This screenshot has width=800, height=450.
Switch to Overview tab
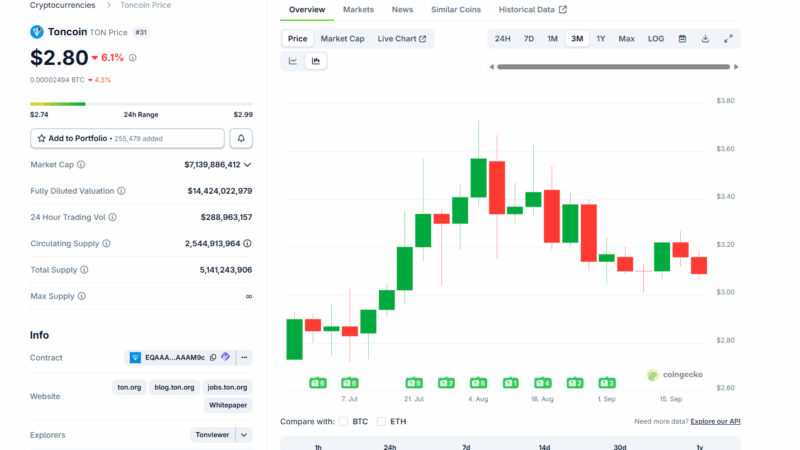[307, 10]
